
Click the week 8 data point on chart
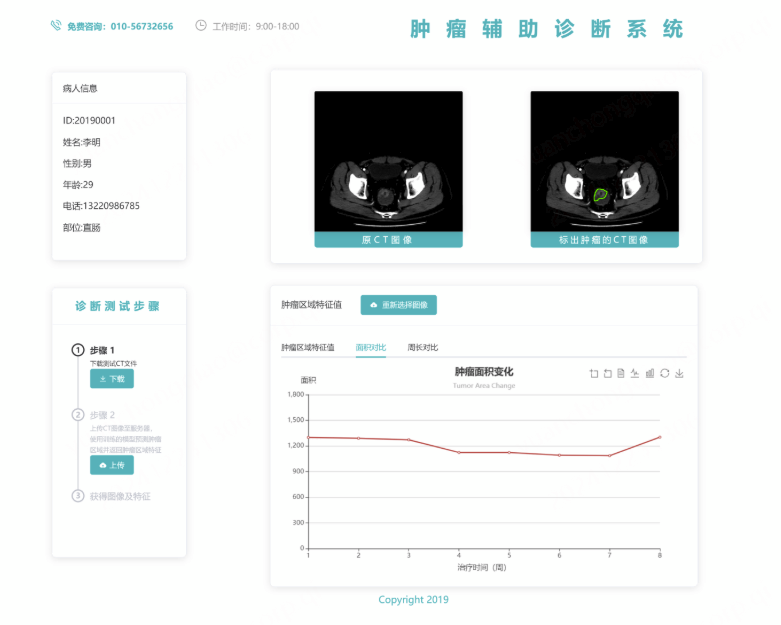coord(660,437)
